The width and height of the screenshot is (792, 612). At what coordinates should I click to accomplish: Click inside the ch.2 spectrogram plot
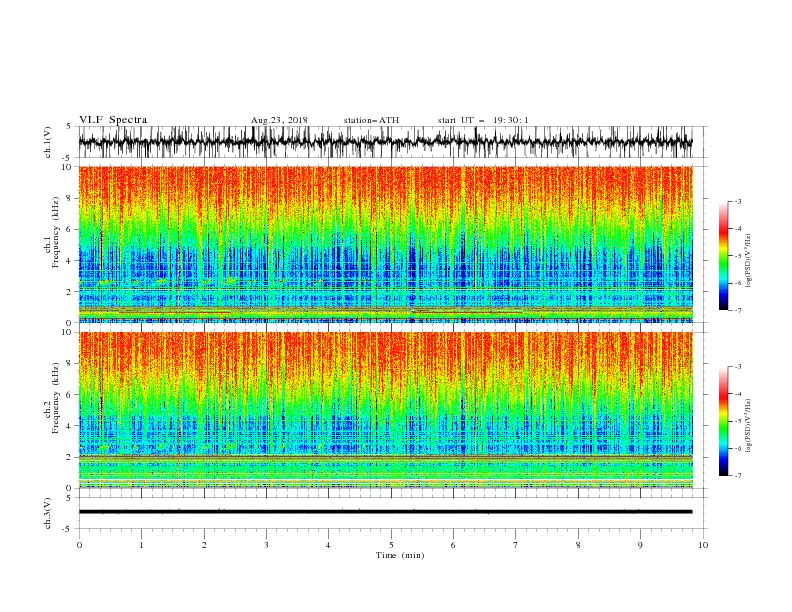point(385,410)
